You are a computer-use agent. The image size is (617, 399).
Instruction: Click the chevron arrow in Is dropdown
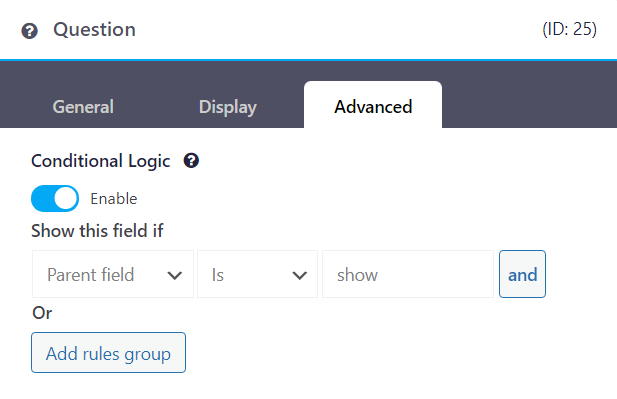pos(299,275)
